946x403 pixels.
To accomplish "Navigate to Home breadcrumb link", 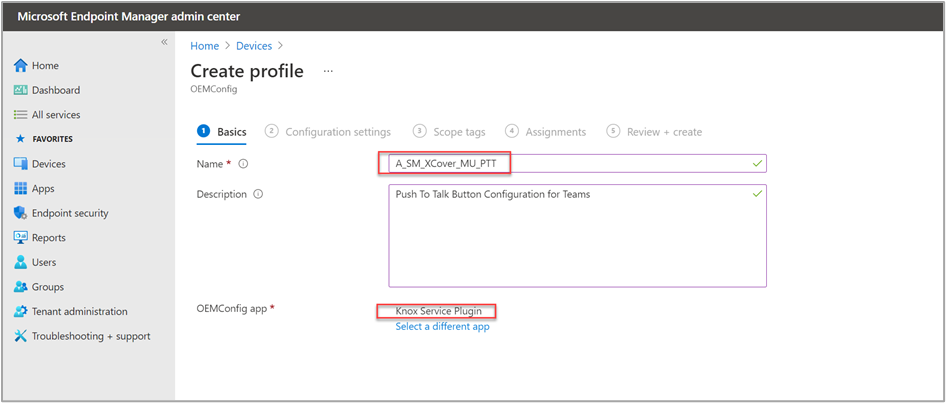I will (x=205, y=46).
